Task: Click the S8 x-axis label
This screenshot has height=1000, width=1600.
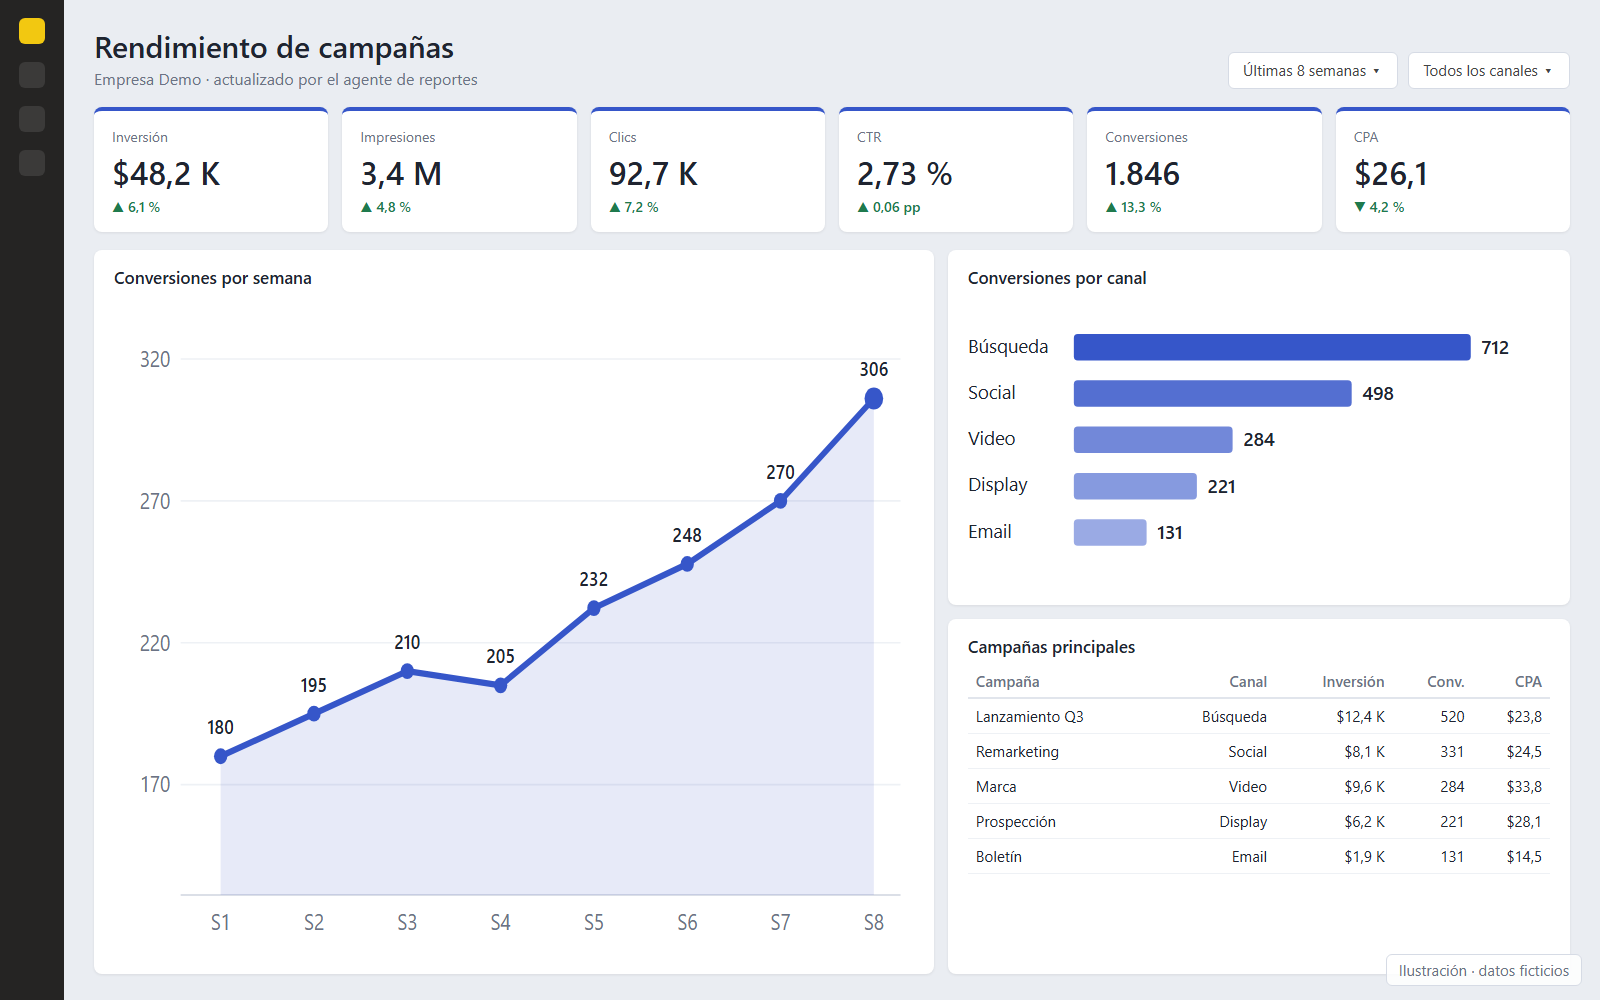Action: (873, 922)
